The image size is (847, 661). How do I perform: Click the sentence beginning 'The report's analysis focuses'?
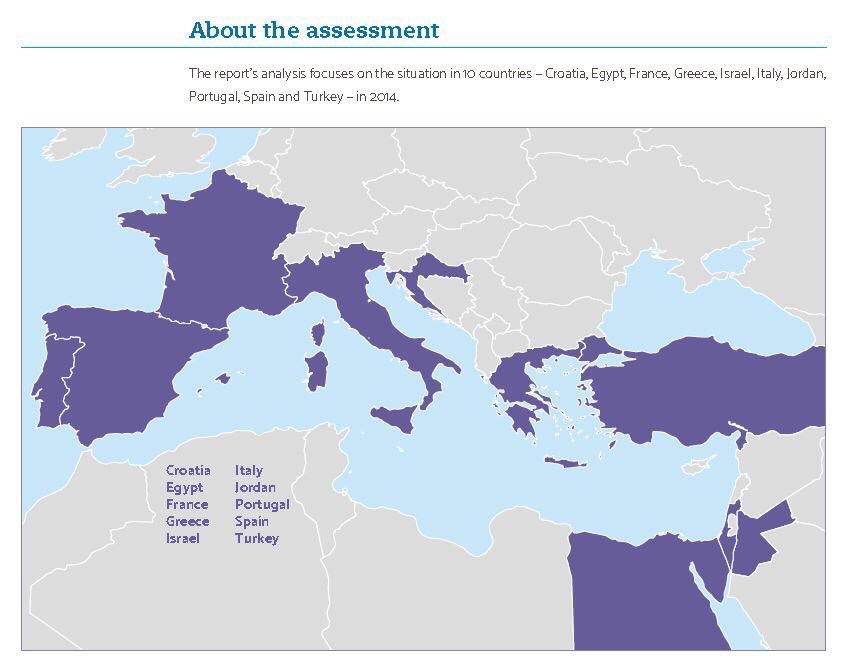(507, 85)
